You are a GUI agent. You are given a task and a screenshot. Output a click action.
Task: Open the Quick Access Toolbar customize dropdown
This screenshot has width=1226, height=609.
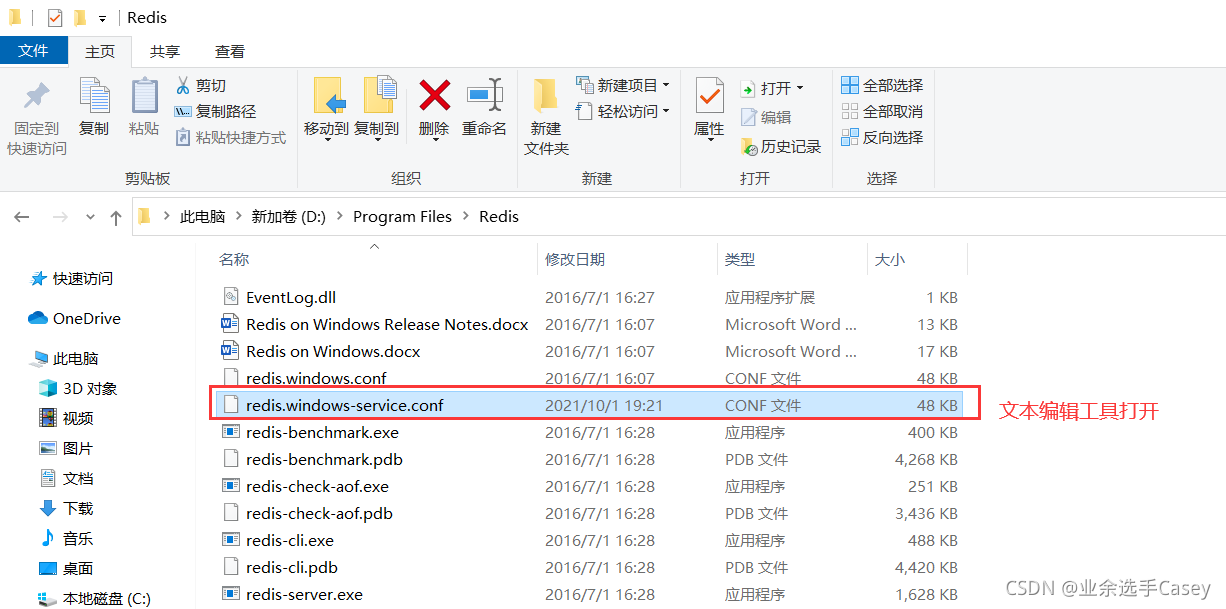pos(102,19)
